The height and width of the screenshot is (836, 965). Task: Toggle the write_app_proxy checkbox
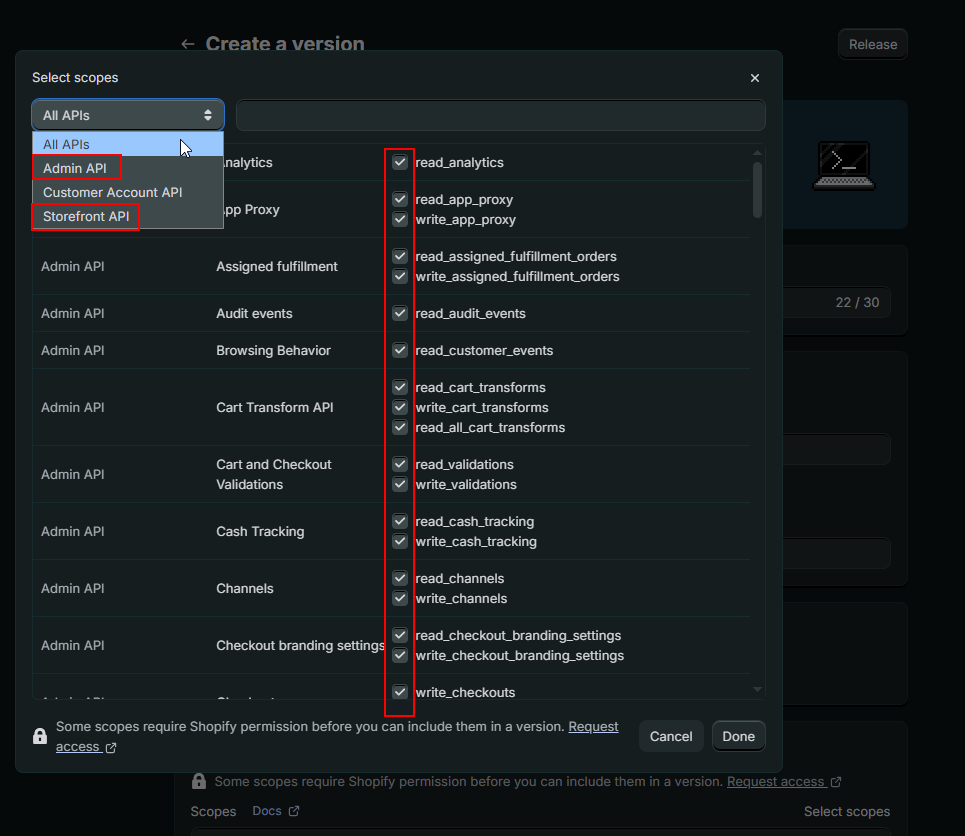point(400,219)
